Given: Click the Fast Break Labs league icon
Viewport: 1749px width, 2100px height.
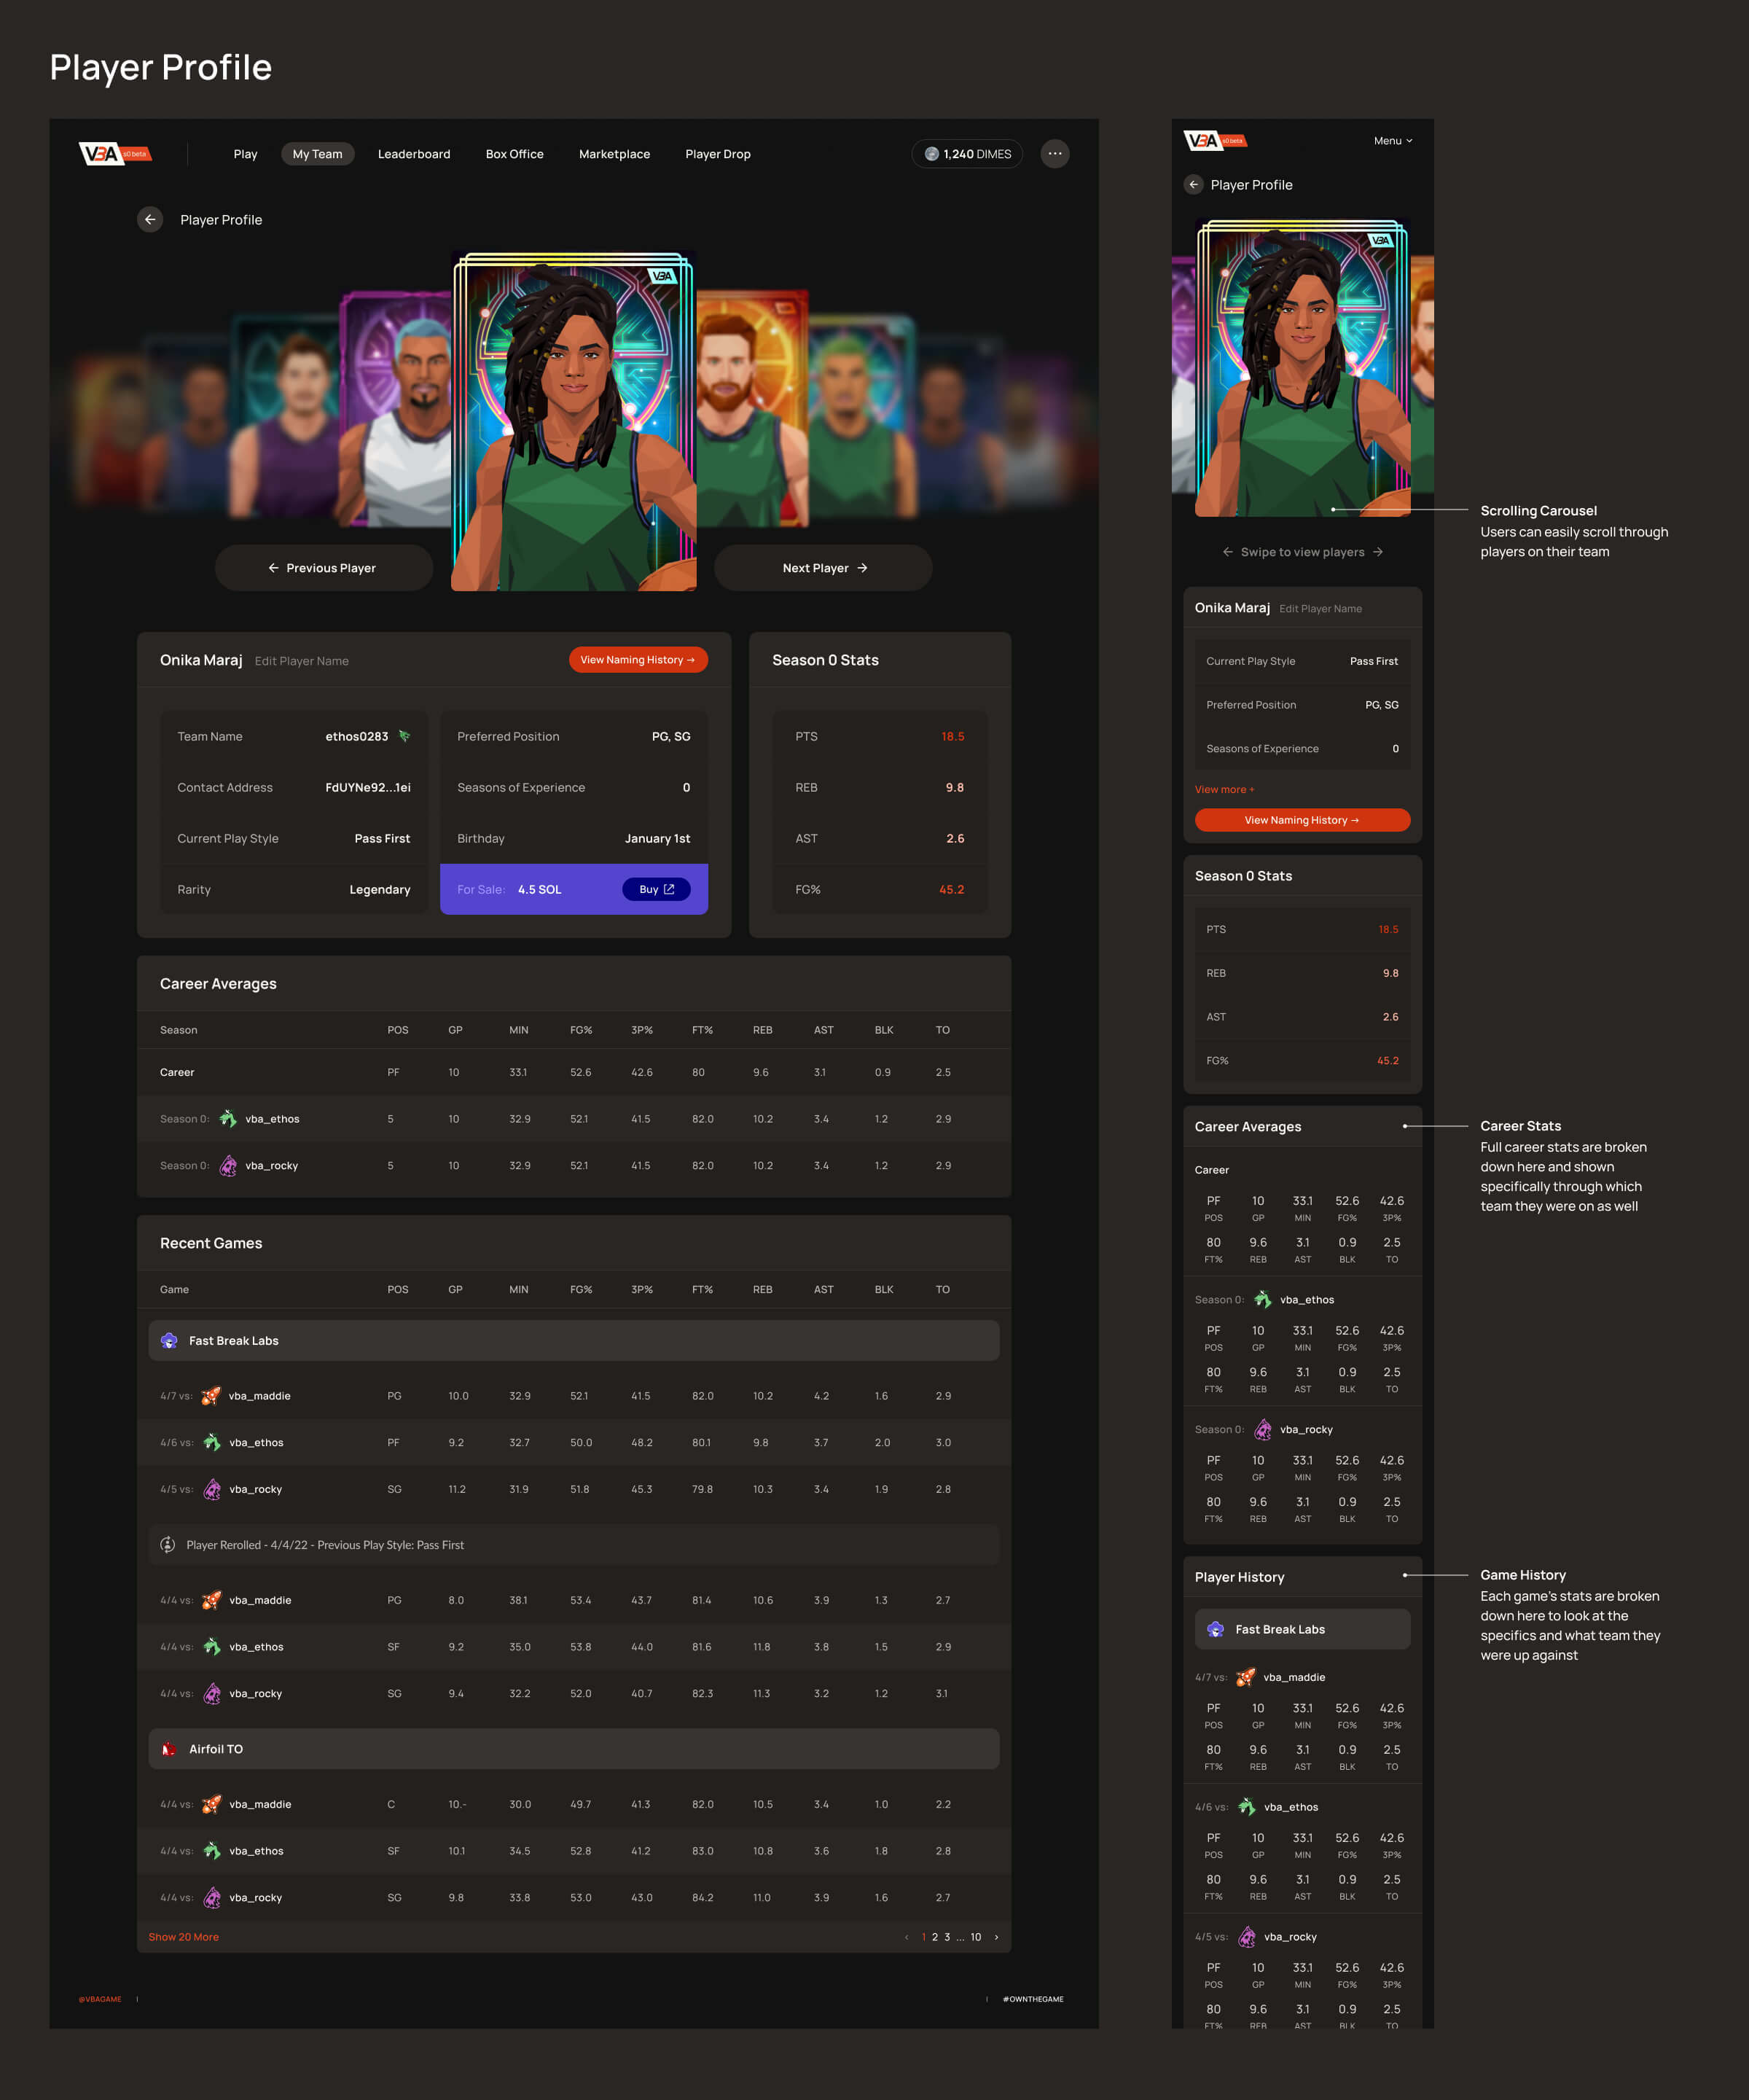Looking at the screenshot, I should tap(169, 1341).
